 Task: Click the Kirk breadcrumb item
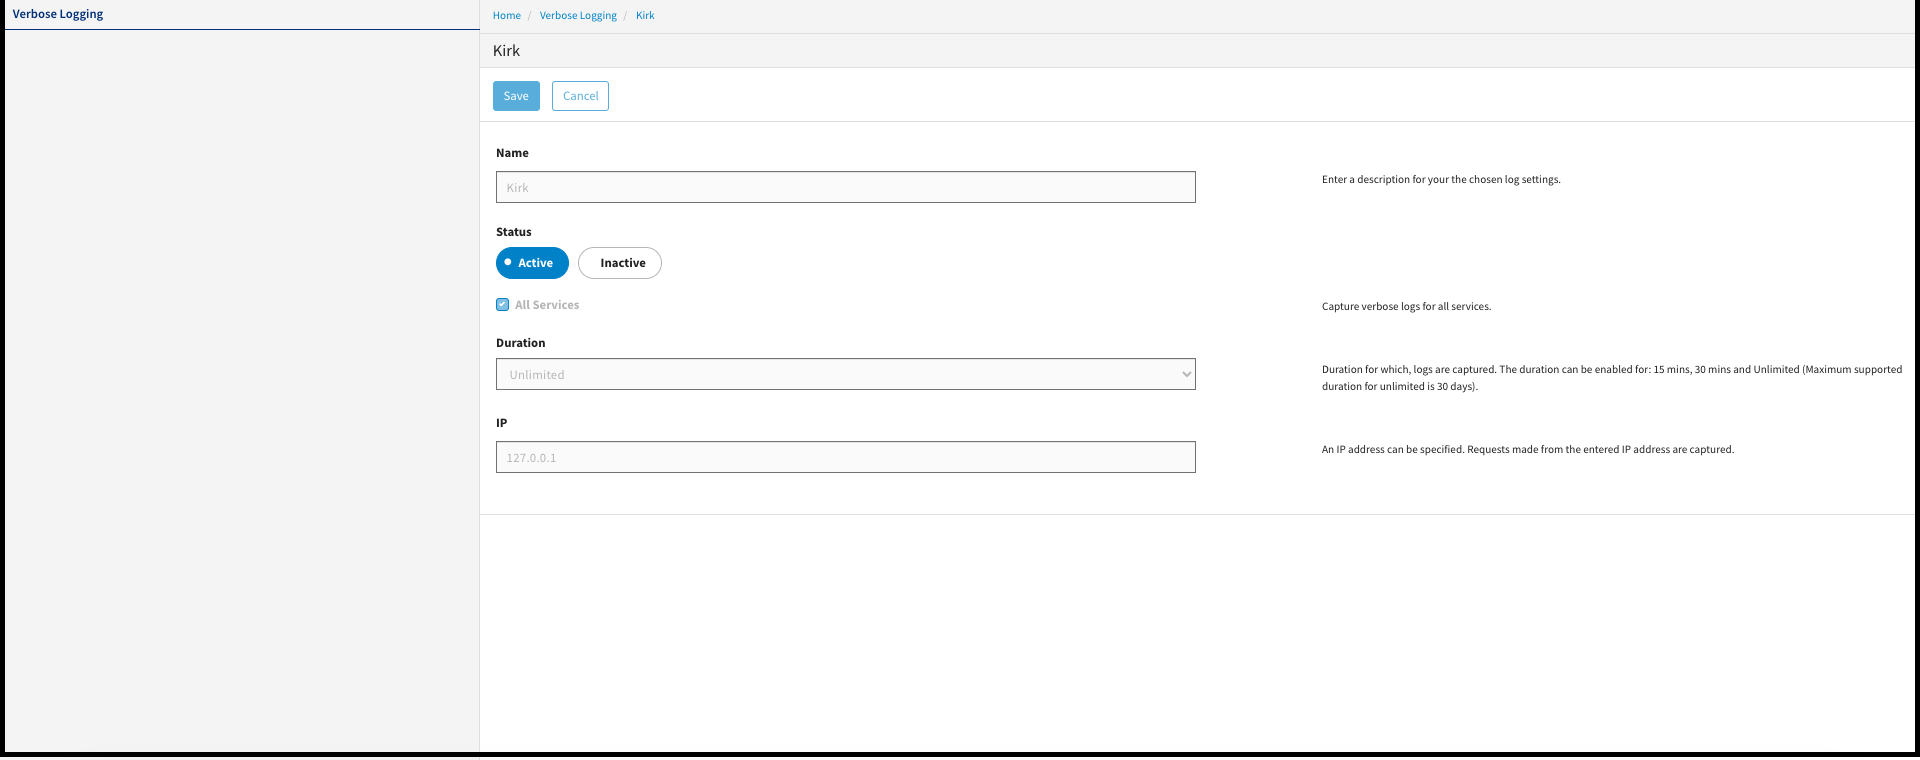click(645, 16)
